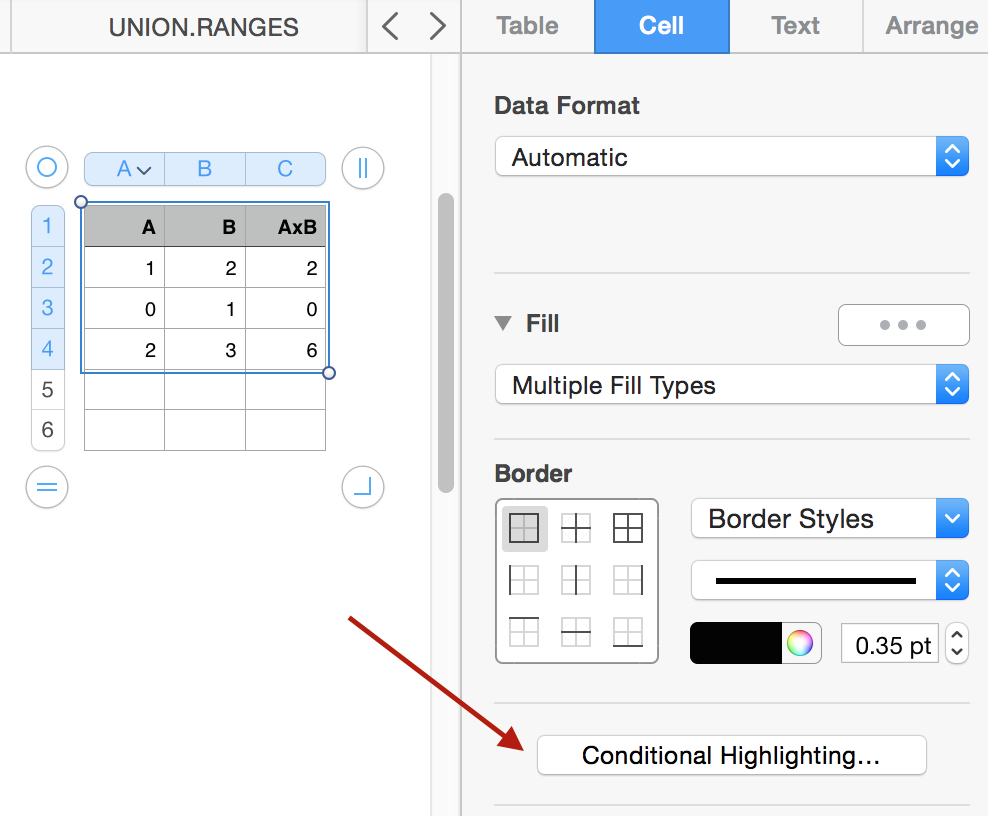
Task: Open the Multiple Fill Types dropdown
Action: click(x=731, y=385)
